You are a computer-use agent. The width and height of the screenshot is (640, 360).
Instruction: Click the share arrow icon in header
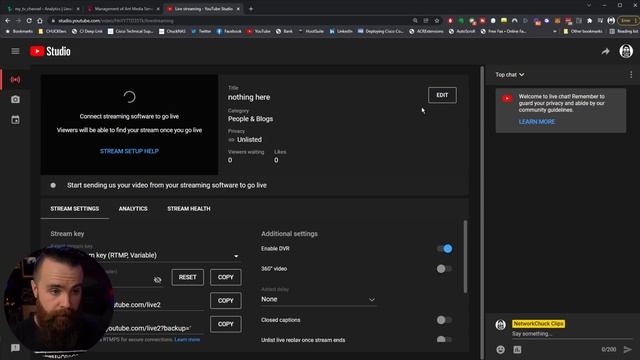pyautogui.click(x=605, y=51)
